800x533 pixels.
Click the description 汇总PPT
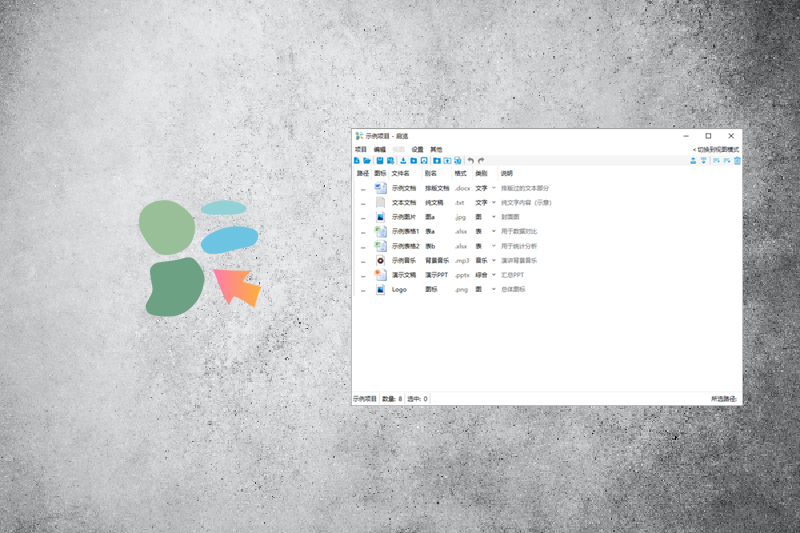coord(512,275)
